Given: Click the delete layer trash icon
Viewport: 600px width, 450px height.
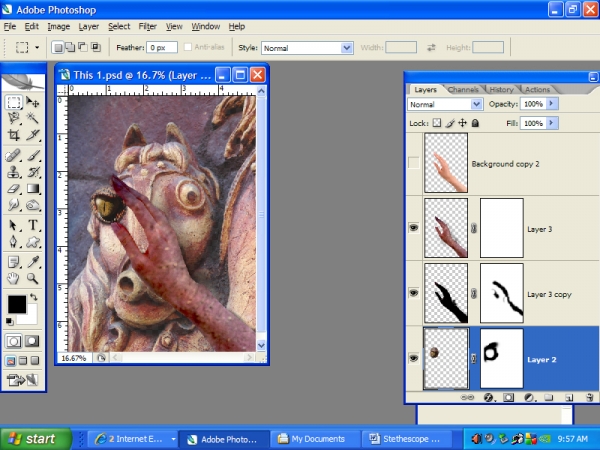Looking at the screenshot, I should click(x=590, y=398).
